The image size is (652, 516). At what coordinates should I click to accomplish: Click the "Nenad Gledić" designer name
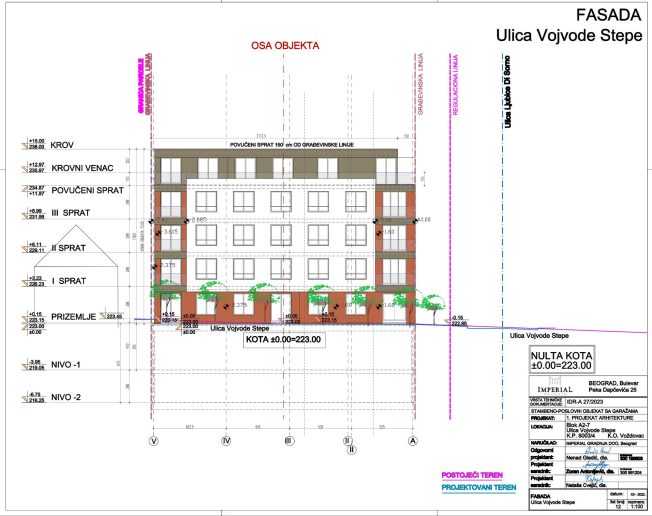pyautogui.click(x=588, y=457)
